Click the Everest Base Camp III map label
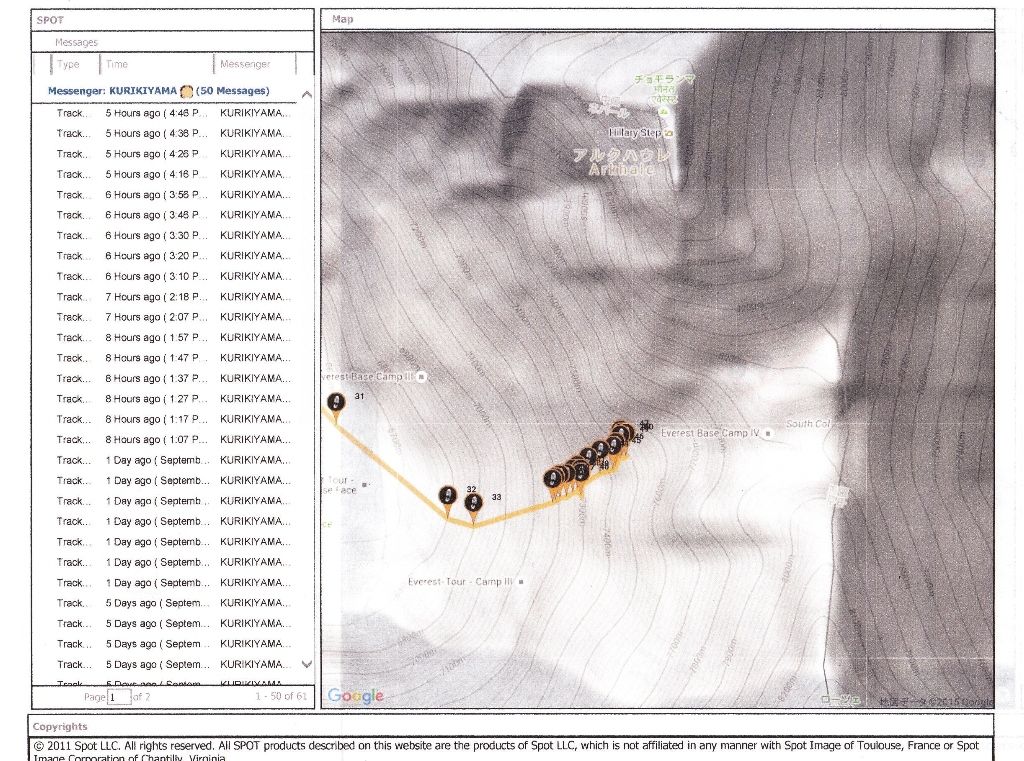 pos(369,377)
